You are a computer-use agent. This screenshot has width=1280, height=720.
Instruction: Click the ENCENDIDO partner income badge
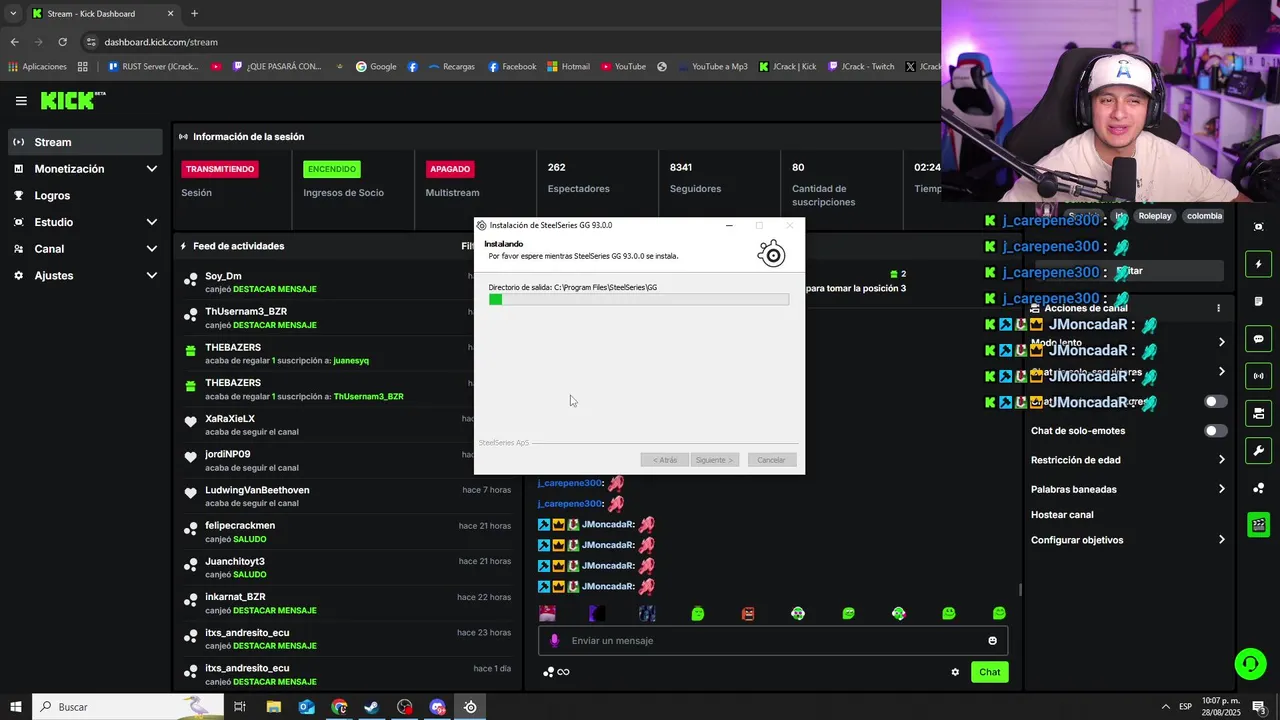(x=332, y=169)
